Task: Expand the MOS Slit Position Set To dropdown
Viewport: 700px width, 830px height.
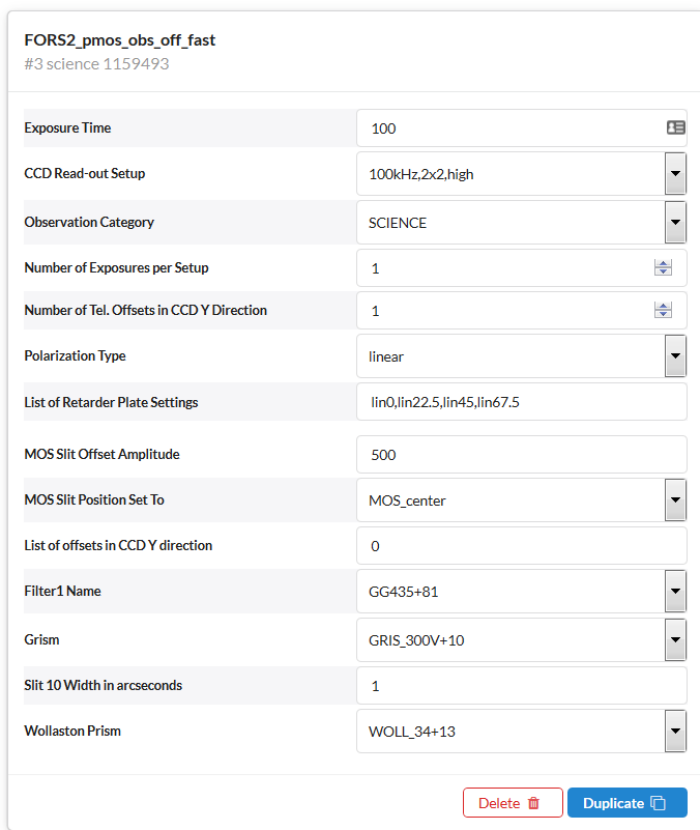Action: [677, 499]
